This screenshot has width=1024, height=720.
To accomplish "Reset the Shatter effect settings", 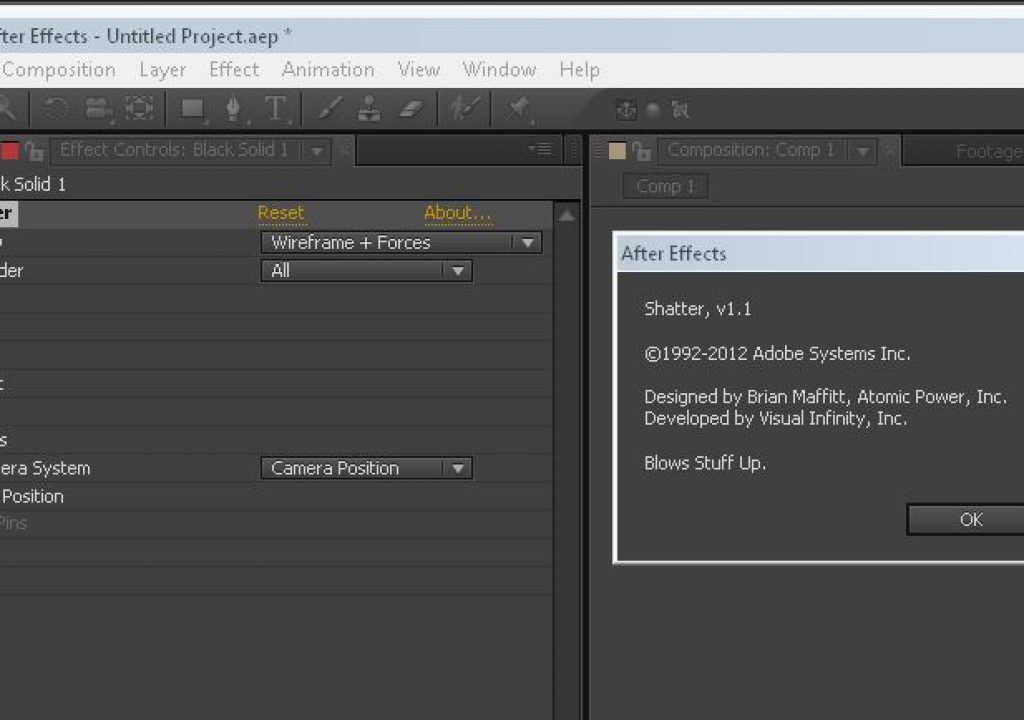I will pos(281,213).
